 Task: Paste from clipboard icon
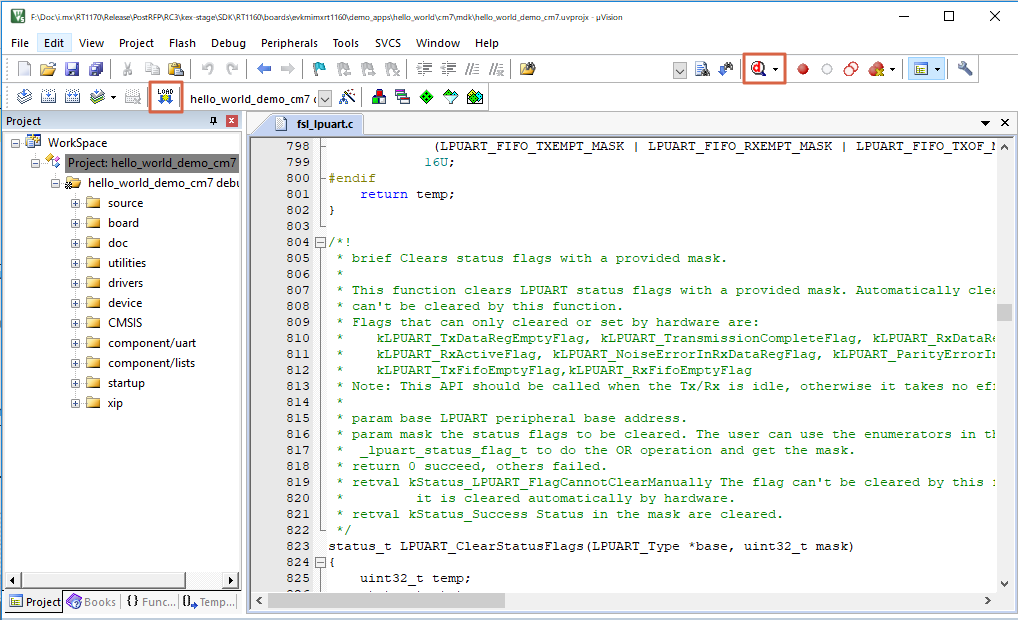point(175,69)
